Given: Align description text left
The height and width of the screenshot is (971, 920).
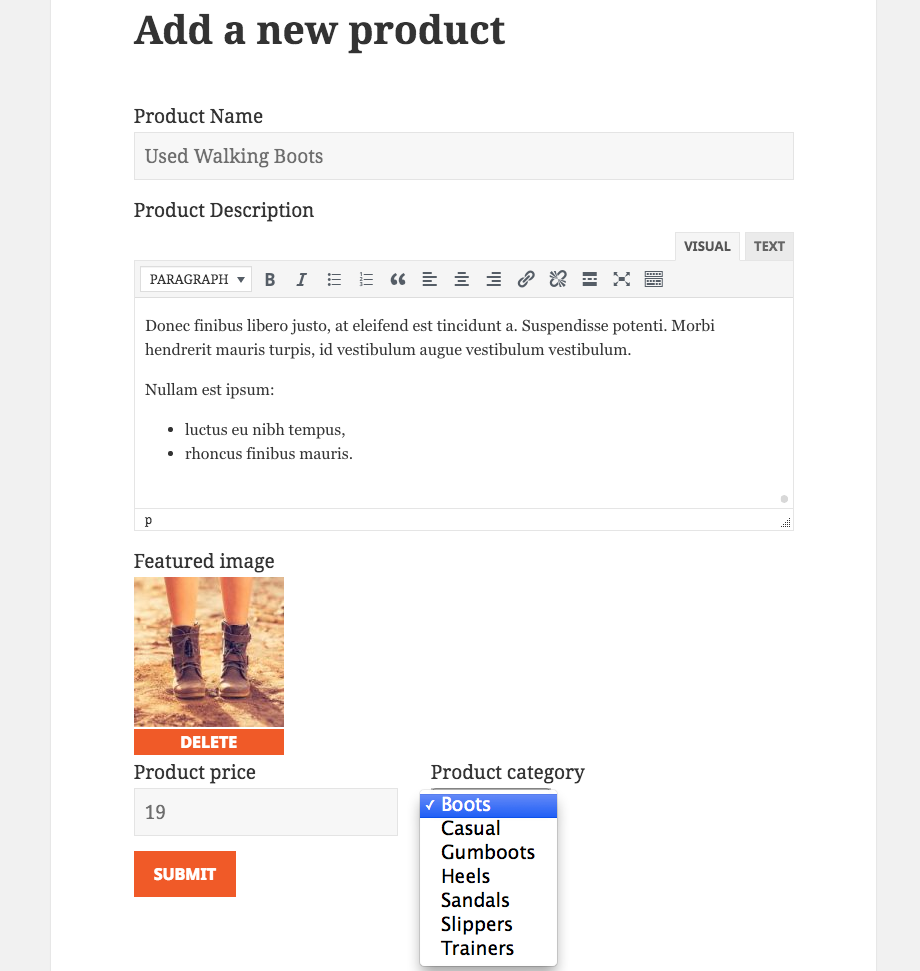Looking at the screenshot, I should click(x=430, y=279).
